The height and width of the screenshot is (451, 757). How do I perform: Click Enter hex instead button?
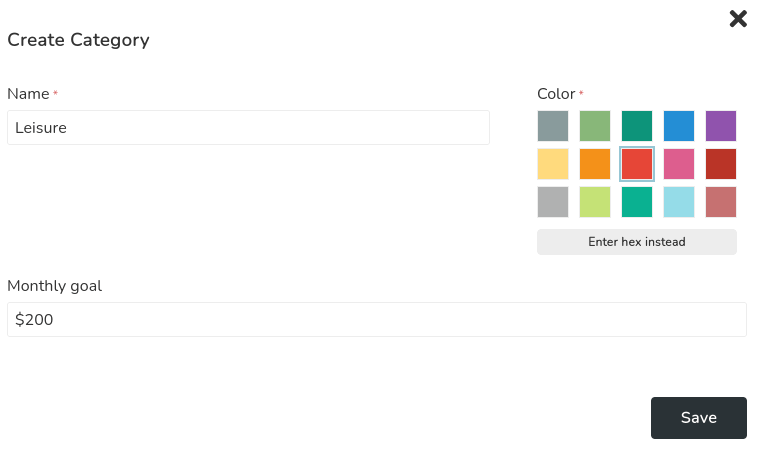pos(637,242)
